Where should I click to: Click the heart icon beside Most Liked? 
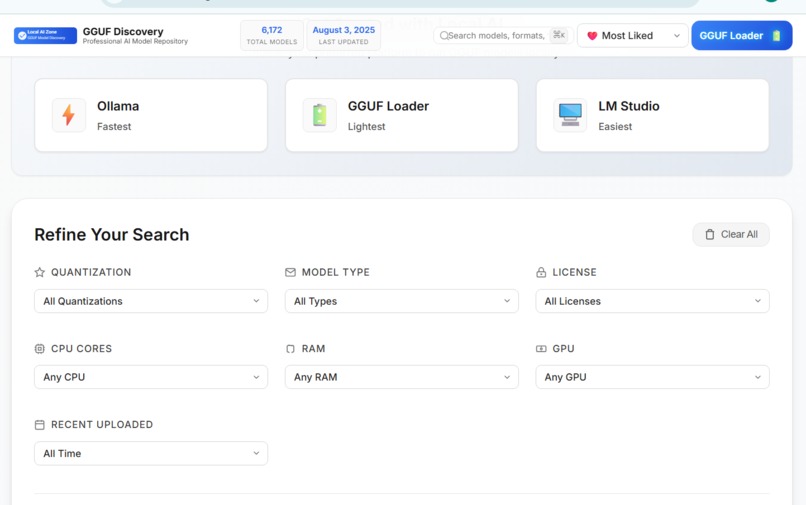(x=592, y=36)
